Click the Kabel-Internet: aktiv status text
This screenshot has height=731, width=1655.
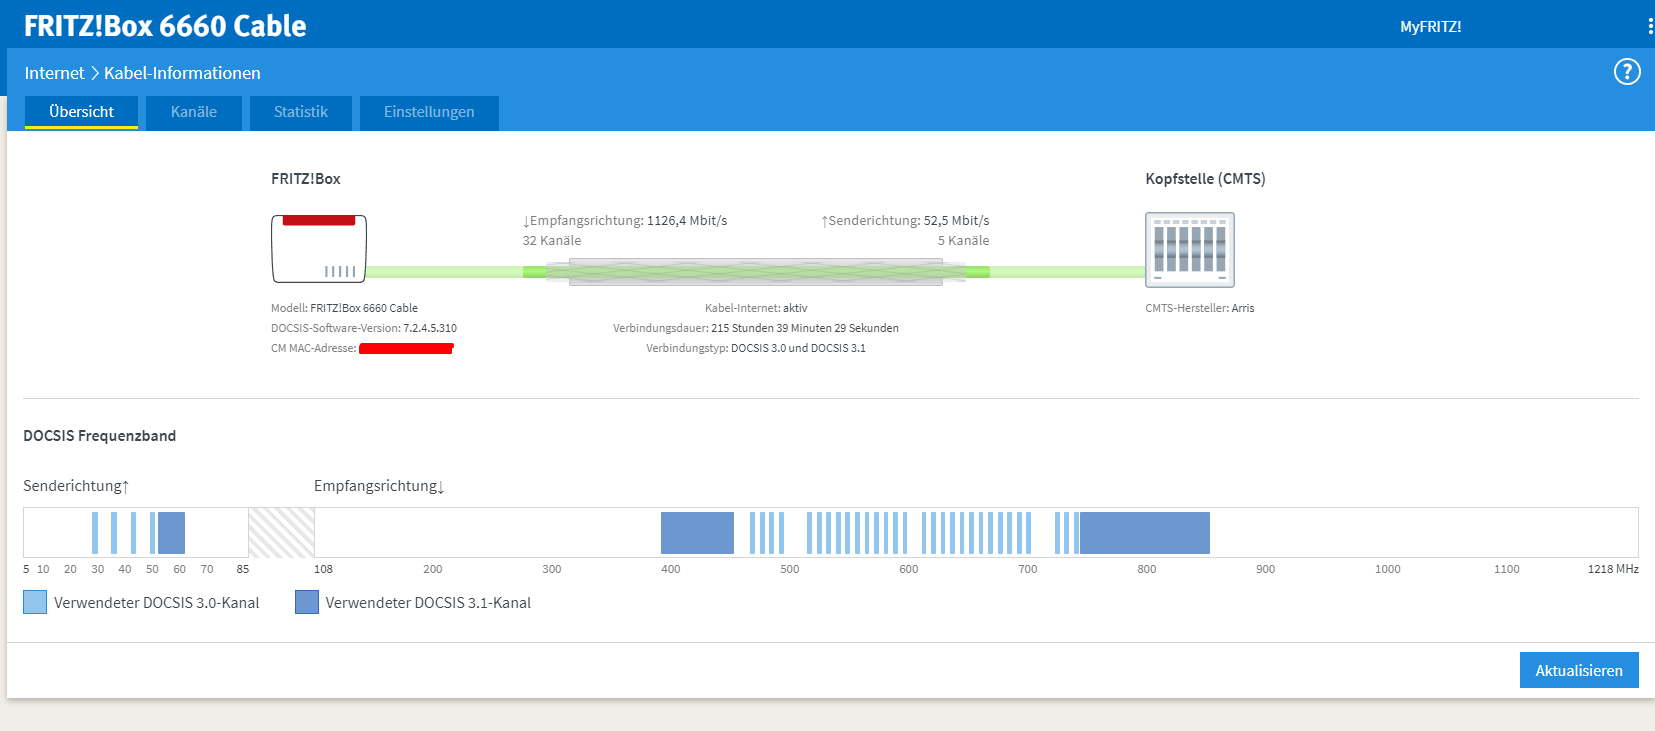[x=756, y=308]
